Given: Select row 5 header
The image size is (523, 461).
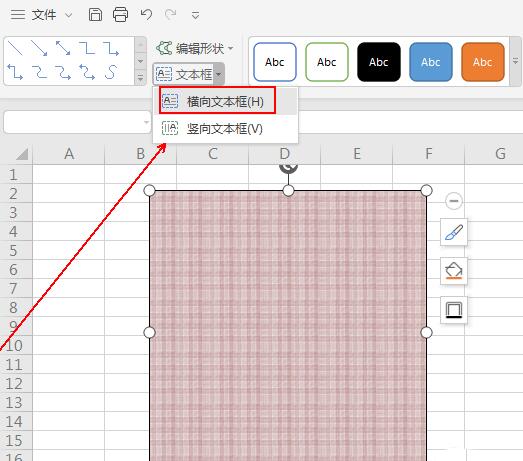Looking at the screenshot, I should [16, 250].
